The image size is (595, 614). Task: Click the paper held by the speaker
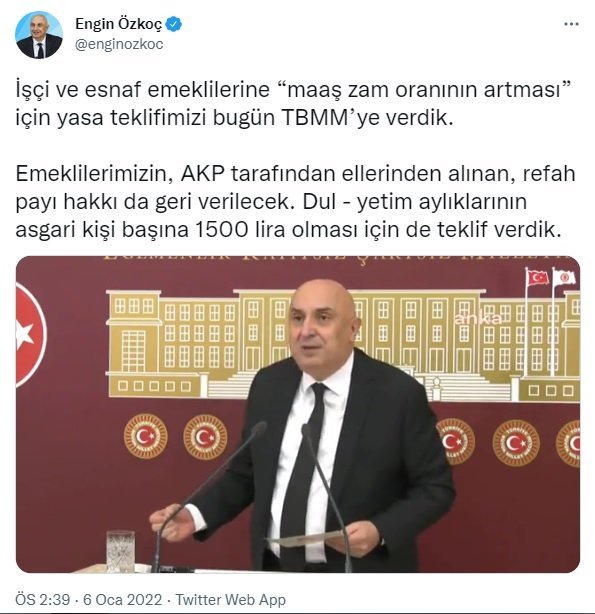coord(304,538)
